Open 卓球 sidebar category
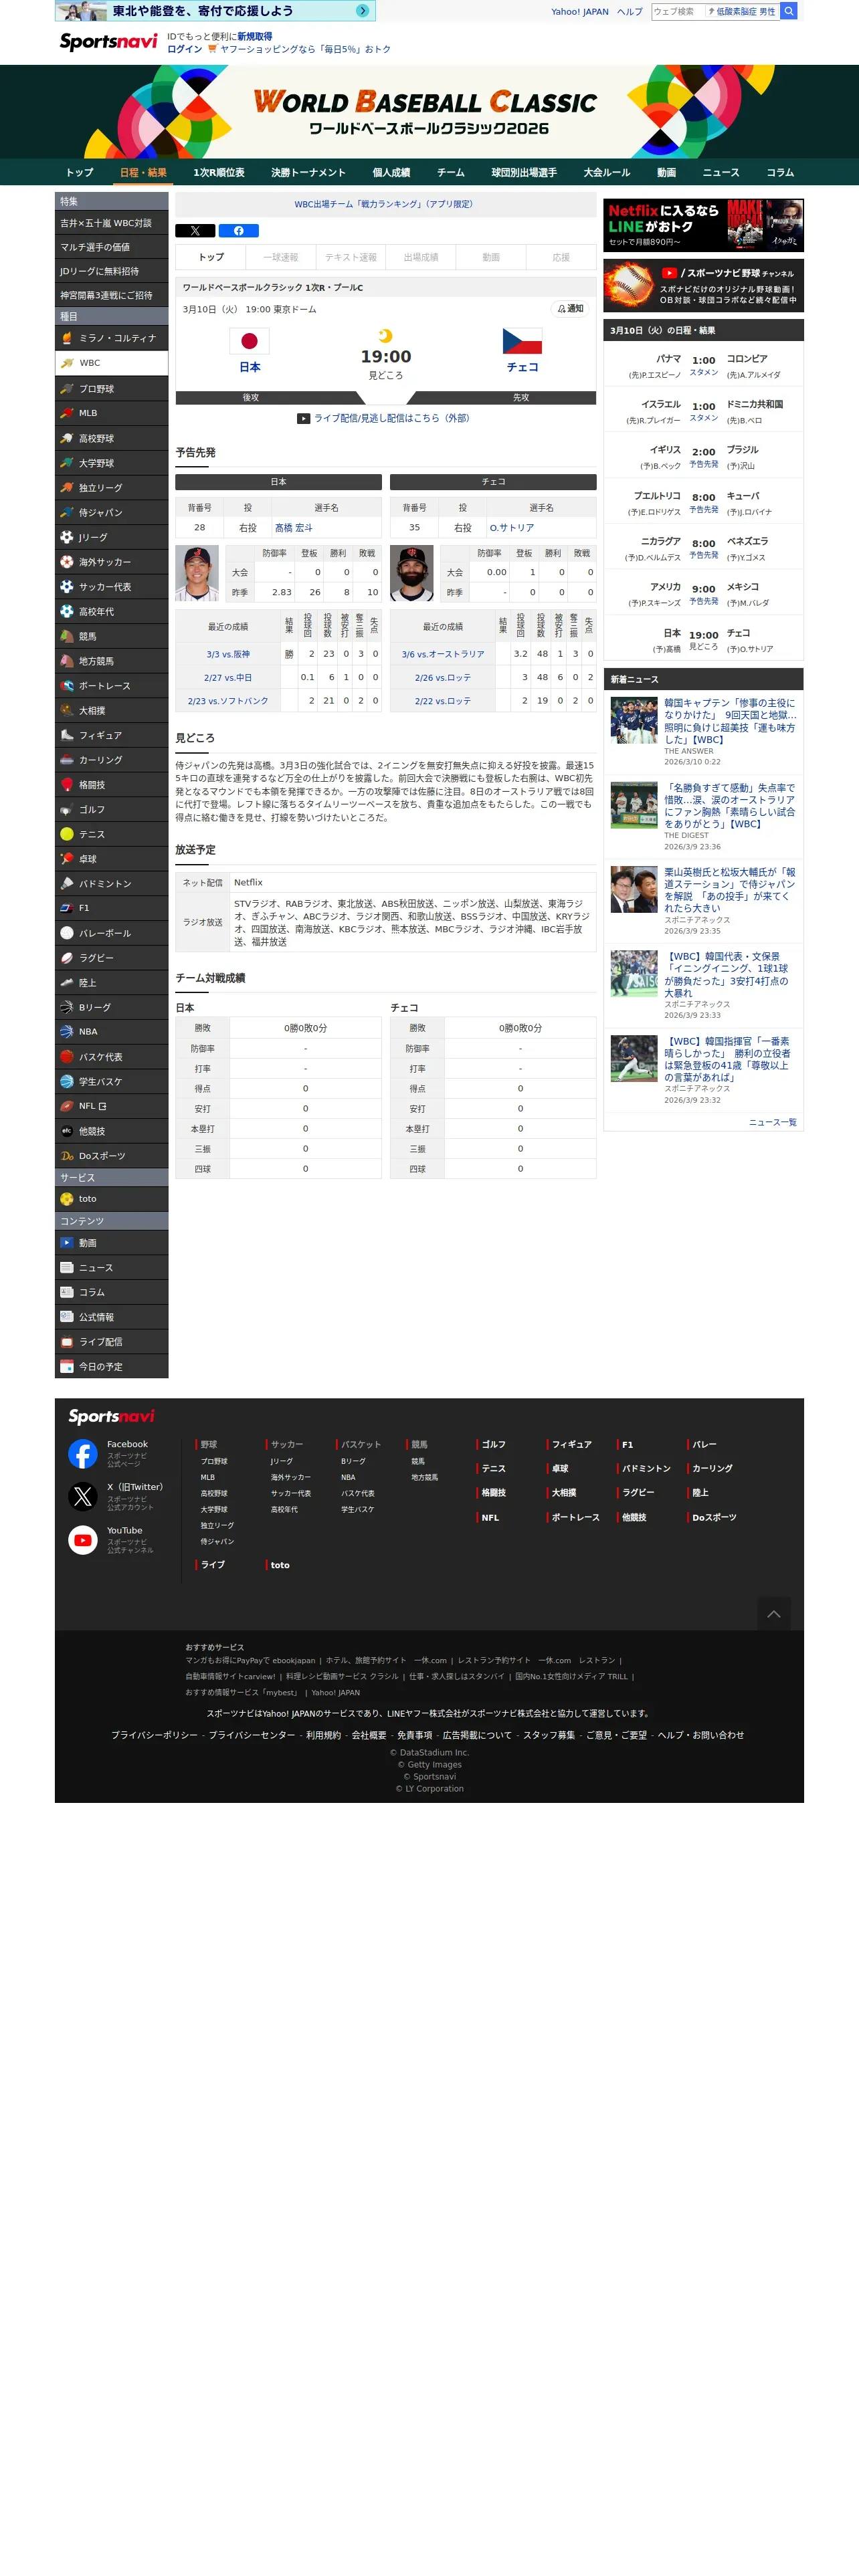Screen dimensions: 859x2576 (111, 859)
